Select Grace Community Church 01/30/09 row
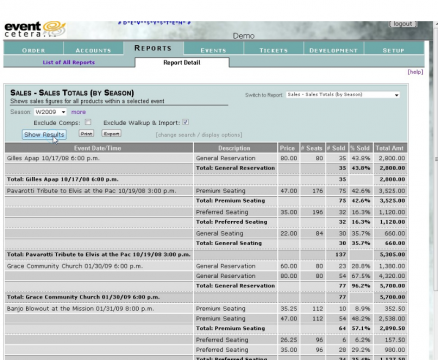Screen dimensions: 438x360 (206, 266)
